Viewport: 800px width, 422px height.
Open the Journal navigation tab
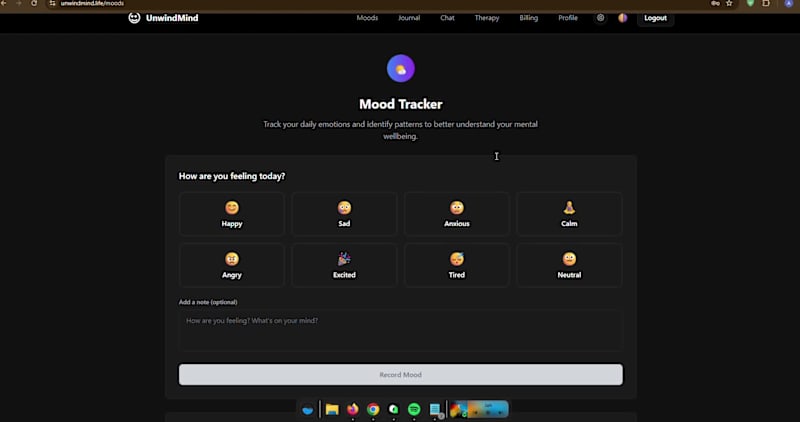coord(409,18)
